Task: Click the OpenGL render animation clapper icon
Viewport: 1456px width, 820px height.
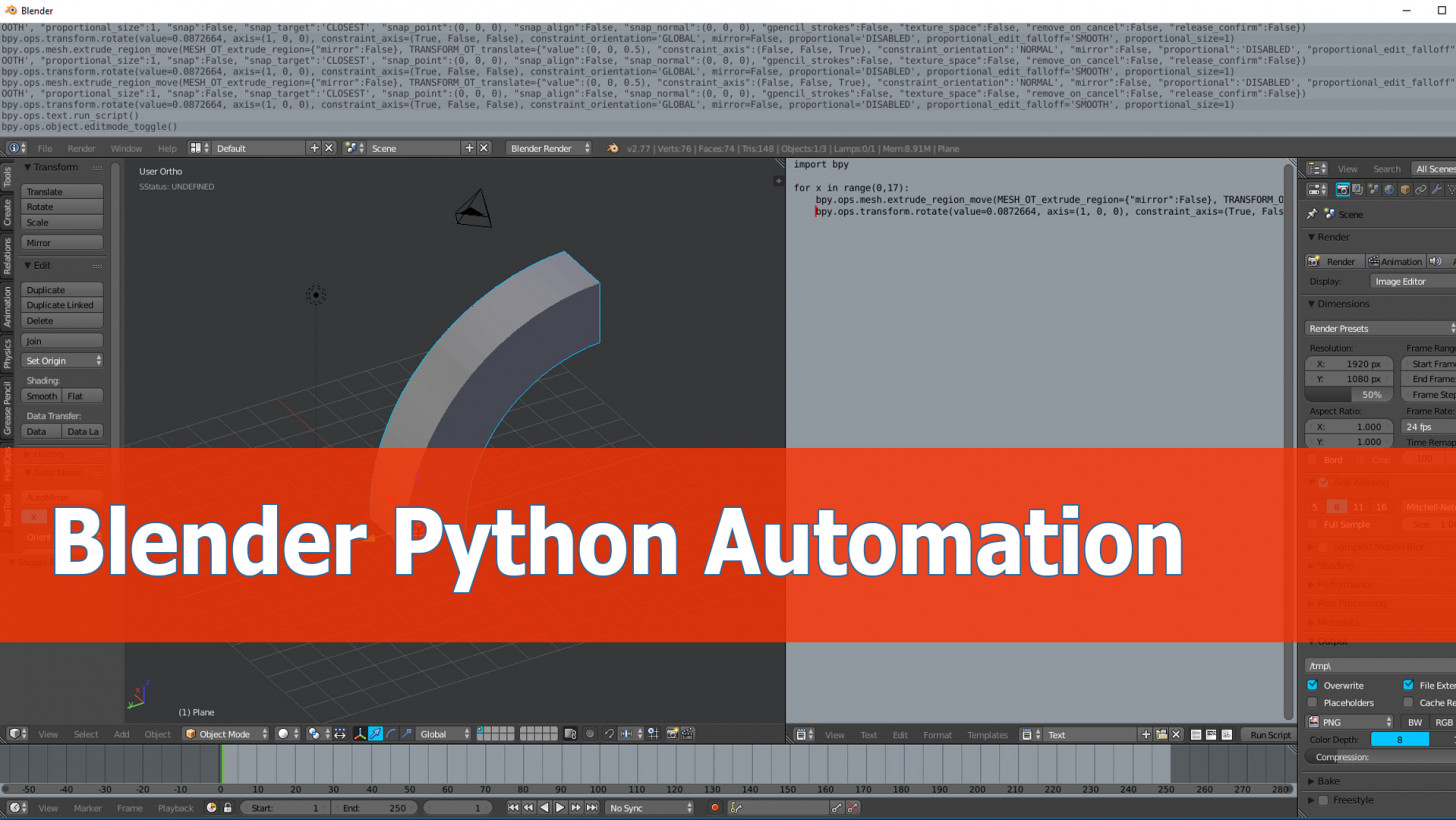Action: [687, 734]
